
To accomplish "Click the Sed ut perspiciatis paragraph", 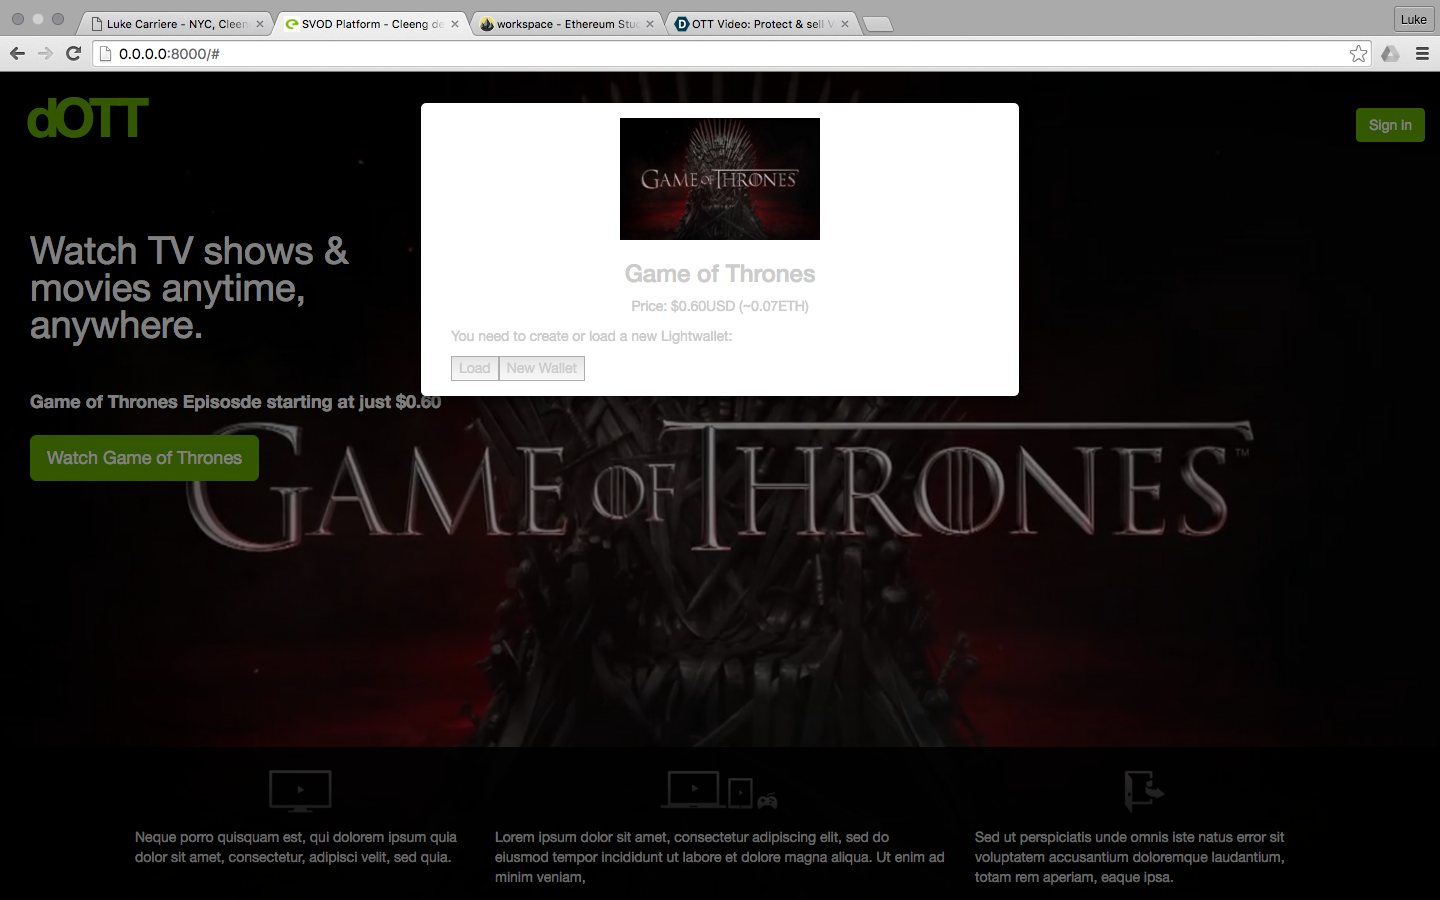I will (x=1130, y=857).
